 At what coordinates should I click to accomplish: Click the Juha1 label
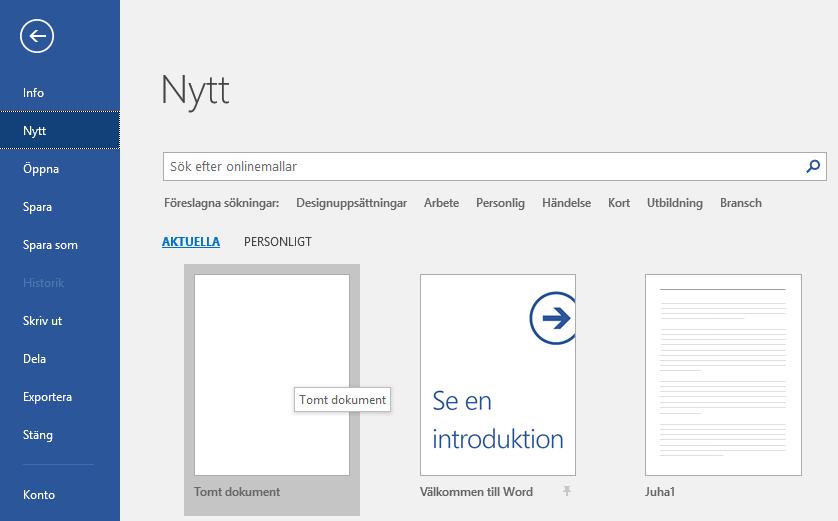click(x=659, y=492)
